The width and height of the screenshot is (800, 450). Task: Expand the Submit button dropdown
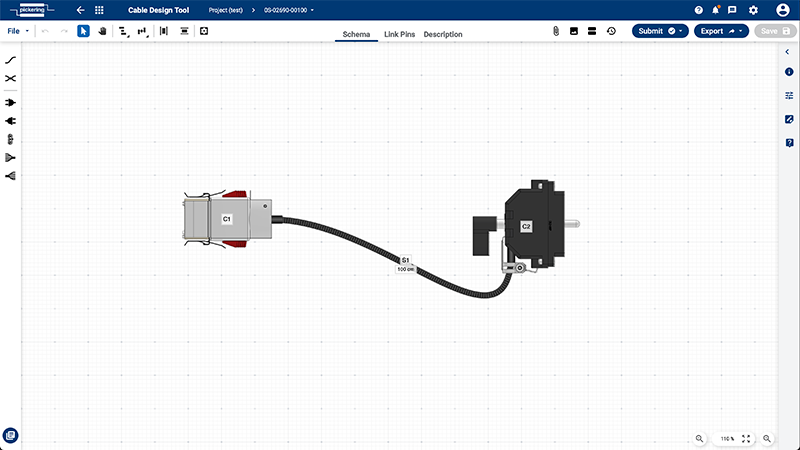pos(681,31)
